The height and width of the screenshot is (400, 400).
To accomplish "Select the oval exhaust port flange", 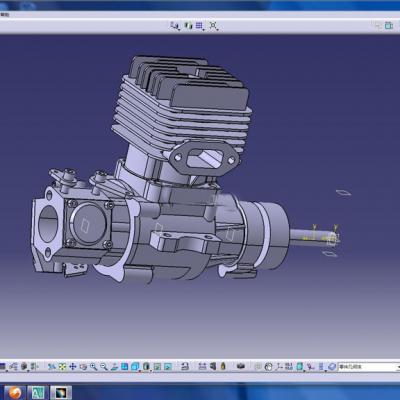I will tap(204, 159).
